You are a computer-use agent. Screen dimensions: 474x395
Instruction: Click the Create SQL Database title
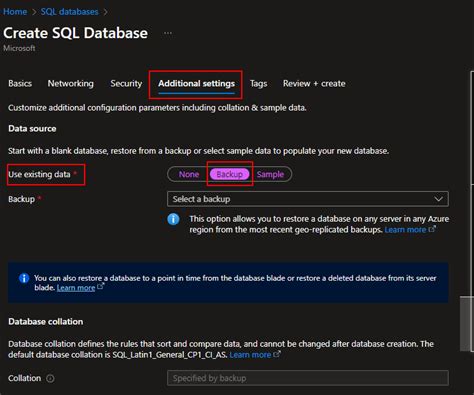[76, 33]
